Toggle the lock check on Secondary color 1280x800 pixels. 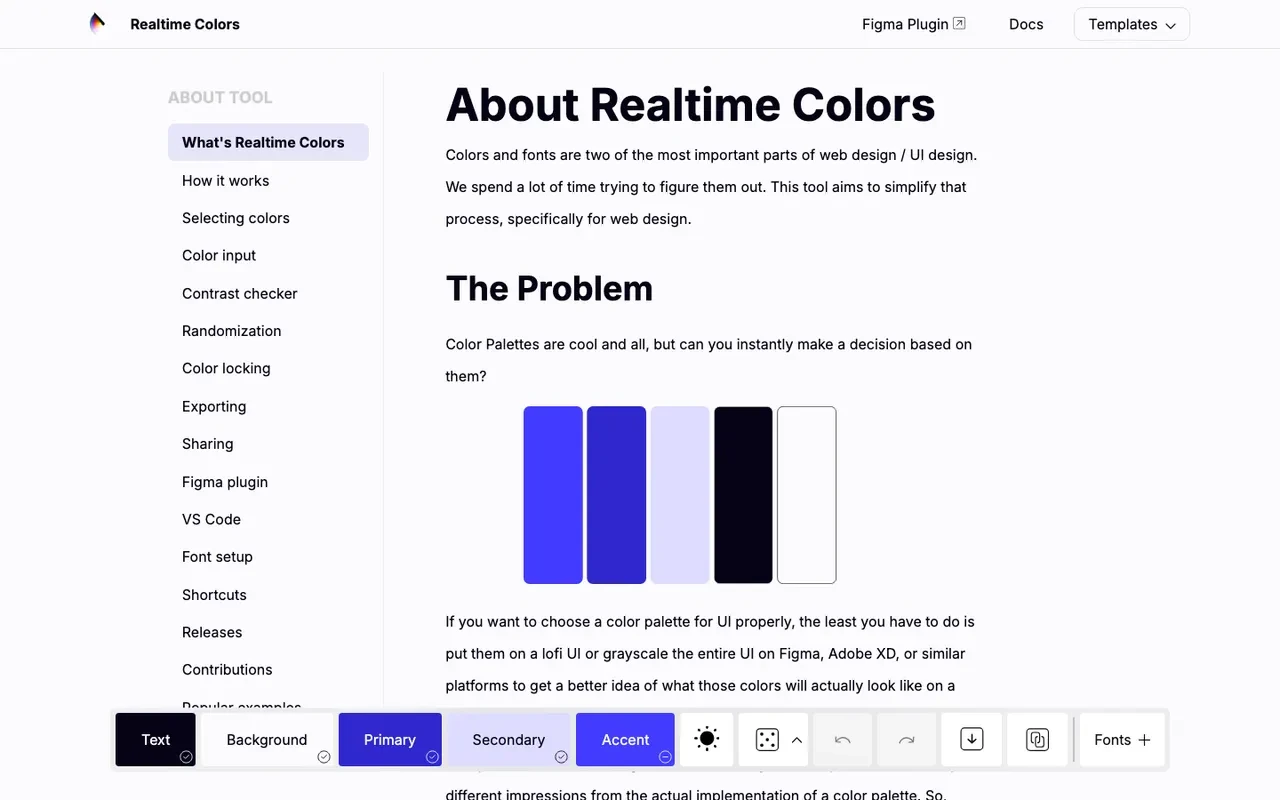coord(561,757)
